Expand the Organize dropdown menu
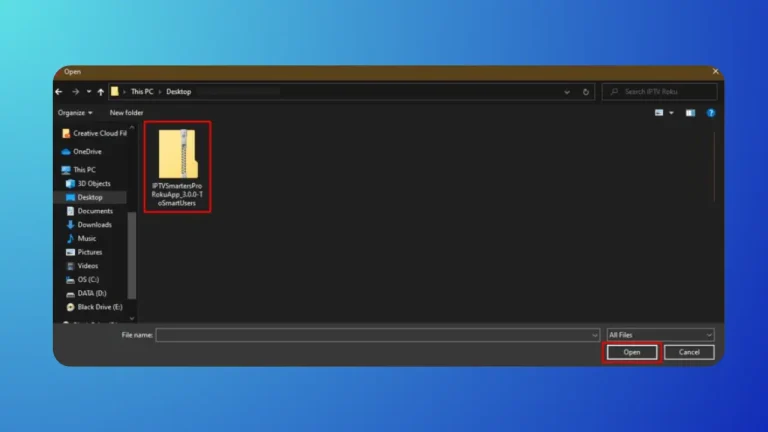Image resolution: width=768 pixels, height=432 pixels. [75, 113]
